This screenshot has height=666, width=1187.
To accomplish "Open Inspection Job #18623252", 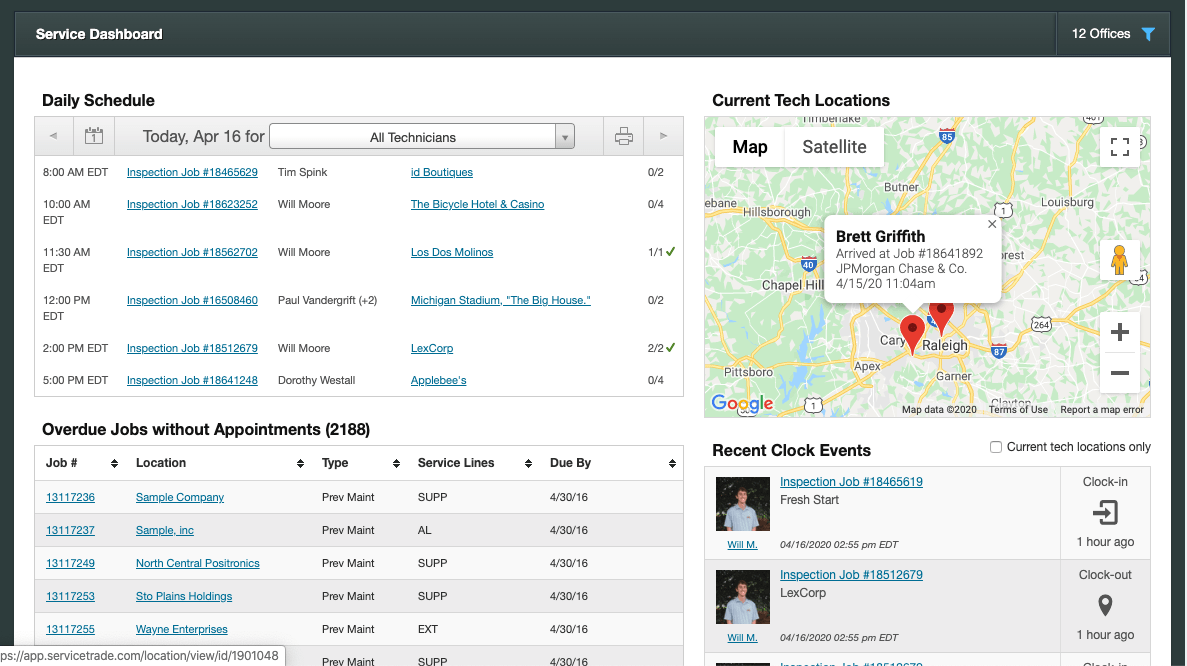I will coord(192,204).
